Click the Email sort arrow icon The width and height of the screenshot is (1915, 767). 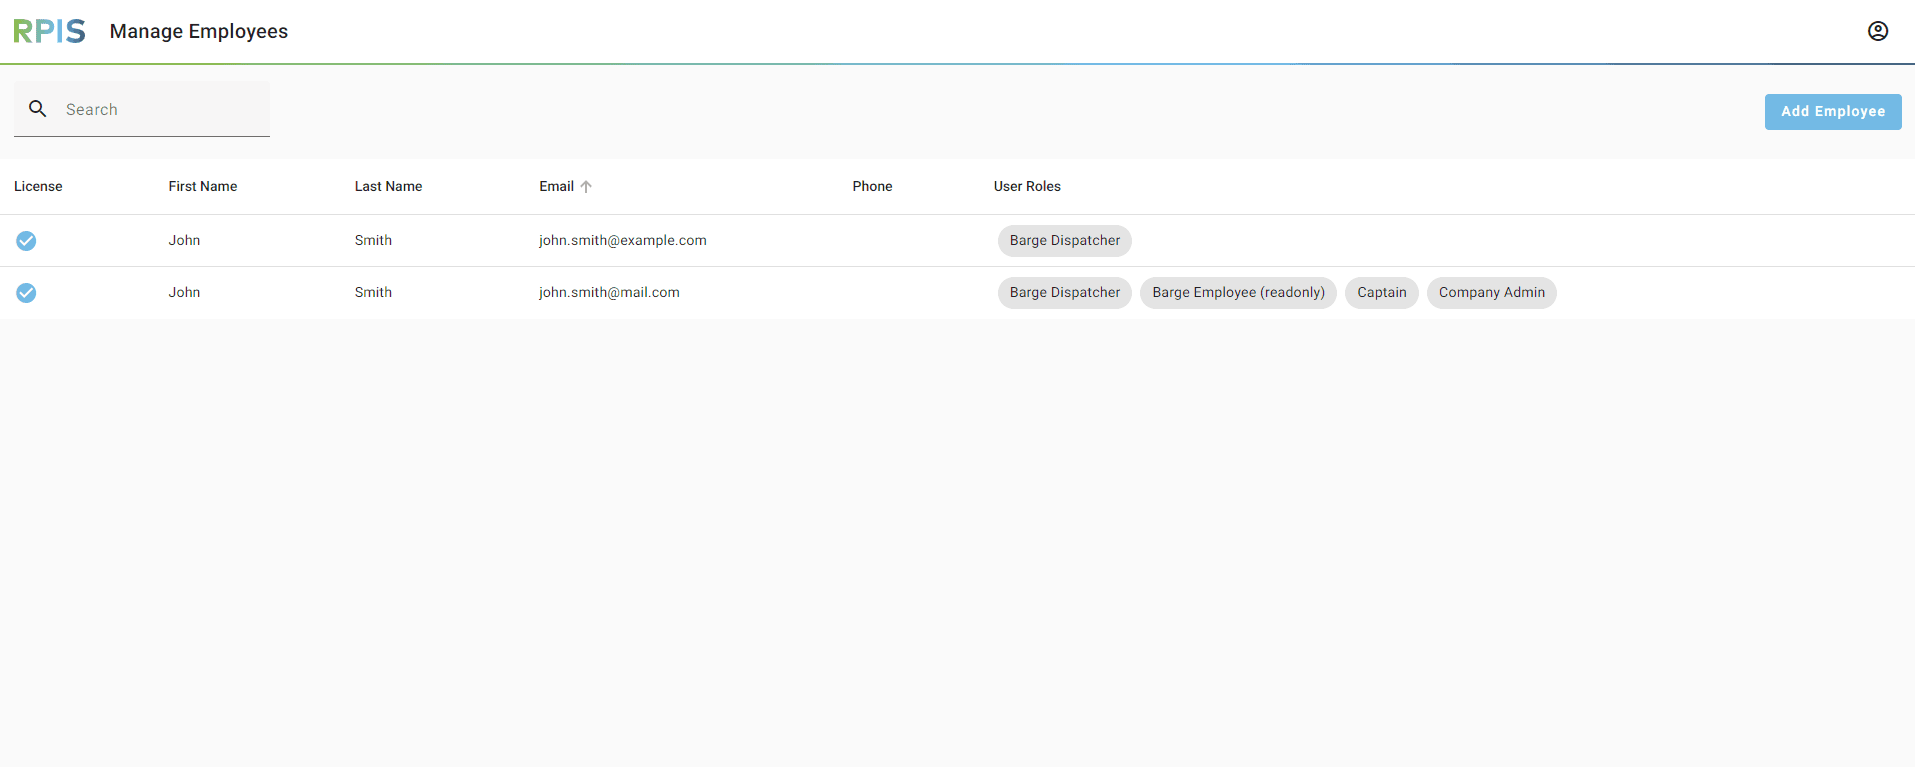pyautogui.click(x=586, y=187)
